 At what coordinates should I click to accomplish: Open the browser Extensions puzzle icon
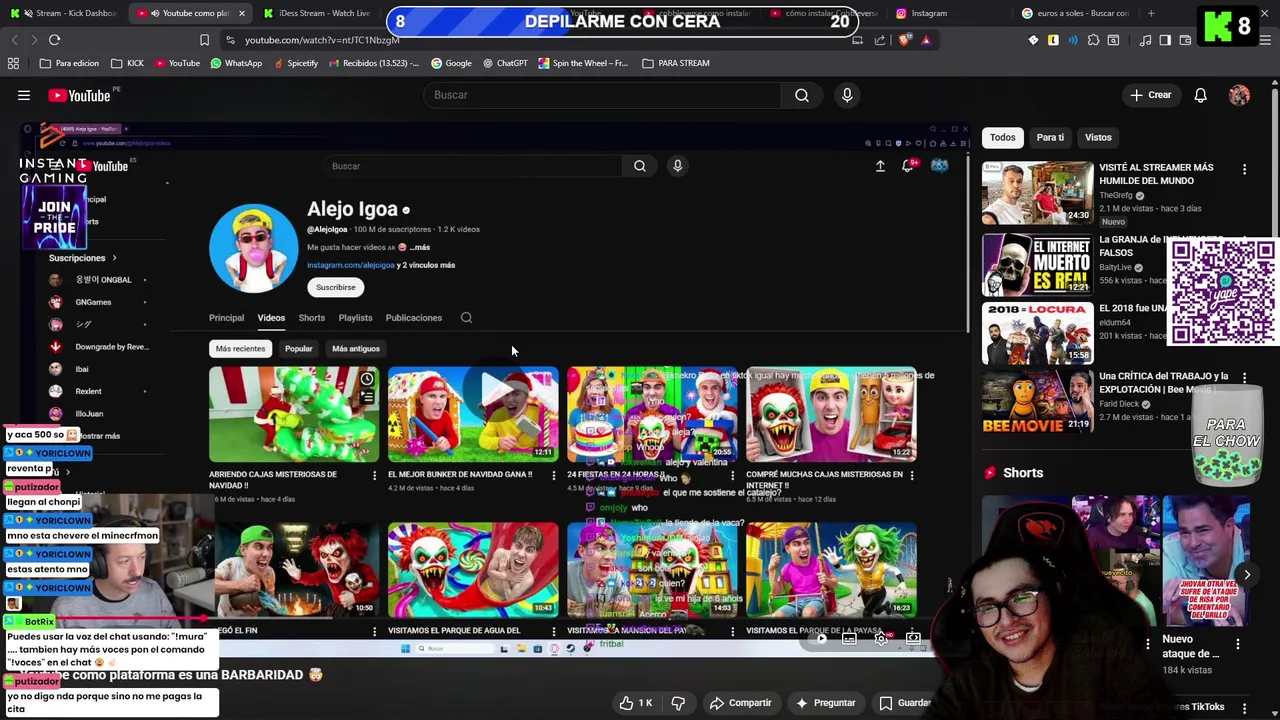(x=1093, y=40)
